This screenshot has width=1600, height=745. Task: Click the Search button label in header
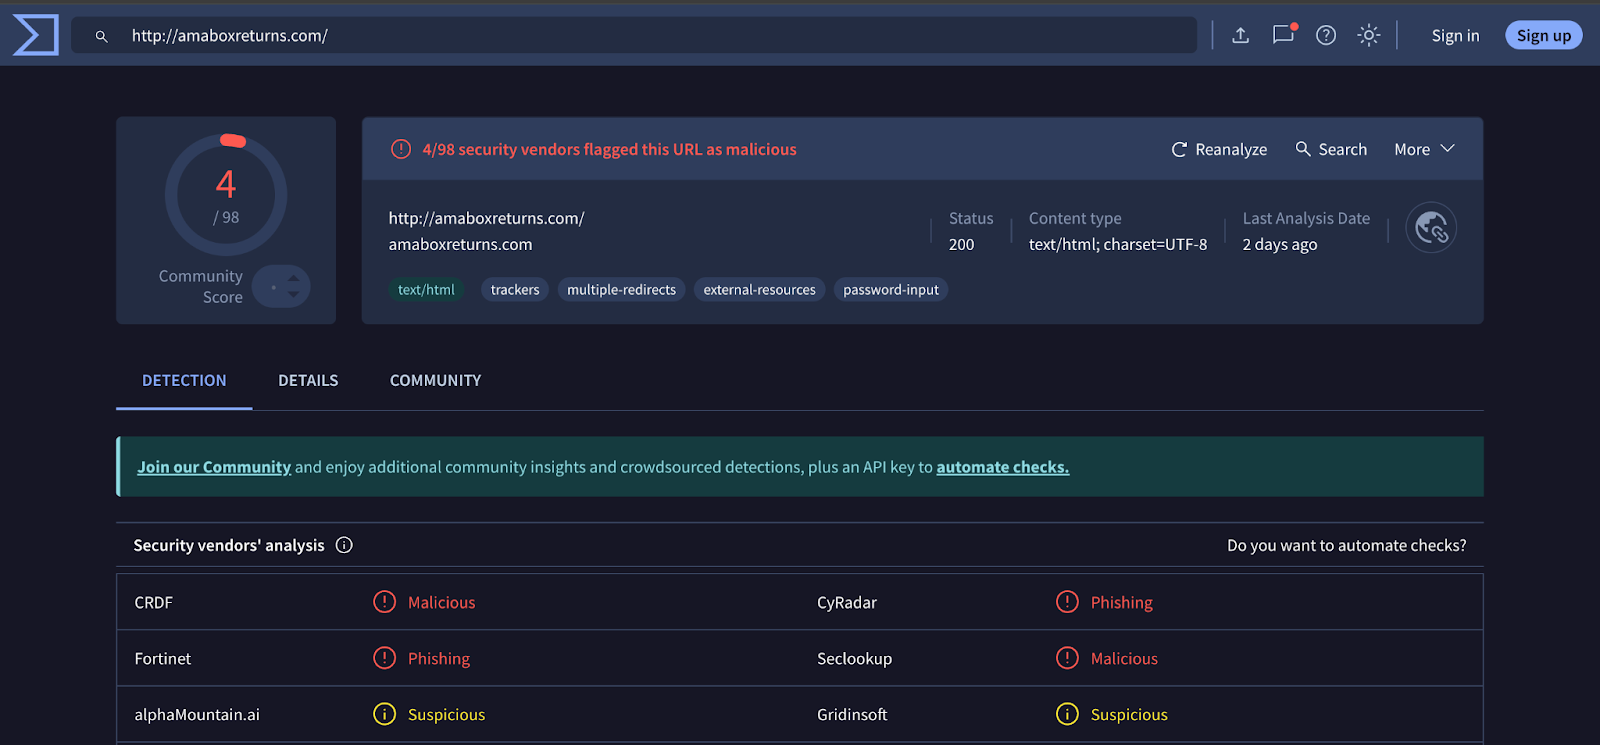tap(1342, 149)
